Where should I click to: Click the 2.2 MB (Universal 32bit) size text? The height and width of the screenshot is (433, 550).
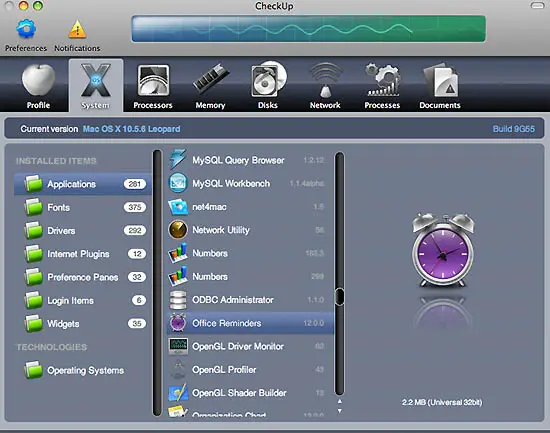(x=442, y=402)
